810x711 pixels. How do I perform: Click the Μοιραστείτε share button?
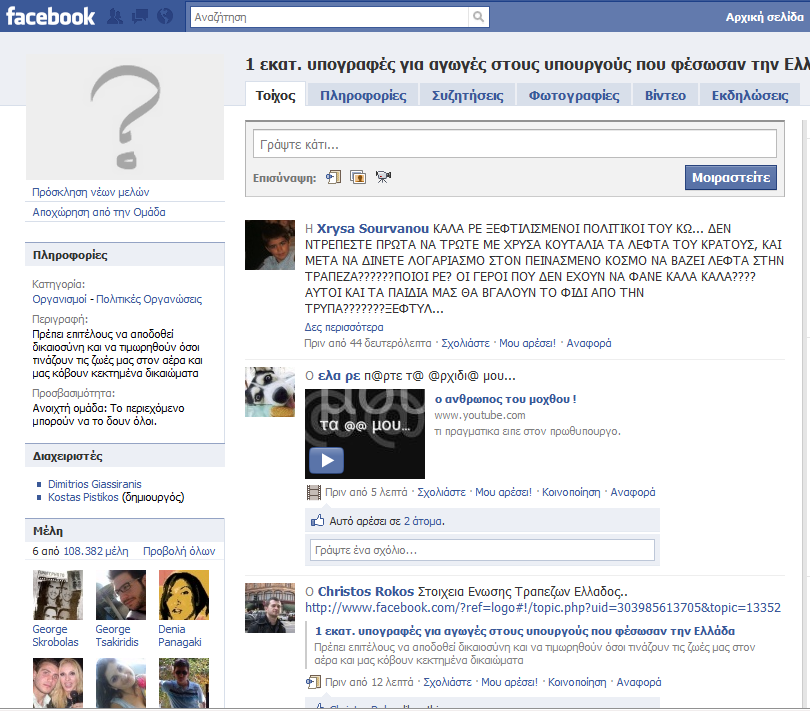coord(731,177)
